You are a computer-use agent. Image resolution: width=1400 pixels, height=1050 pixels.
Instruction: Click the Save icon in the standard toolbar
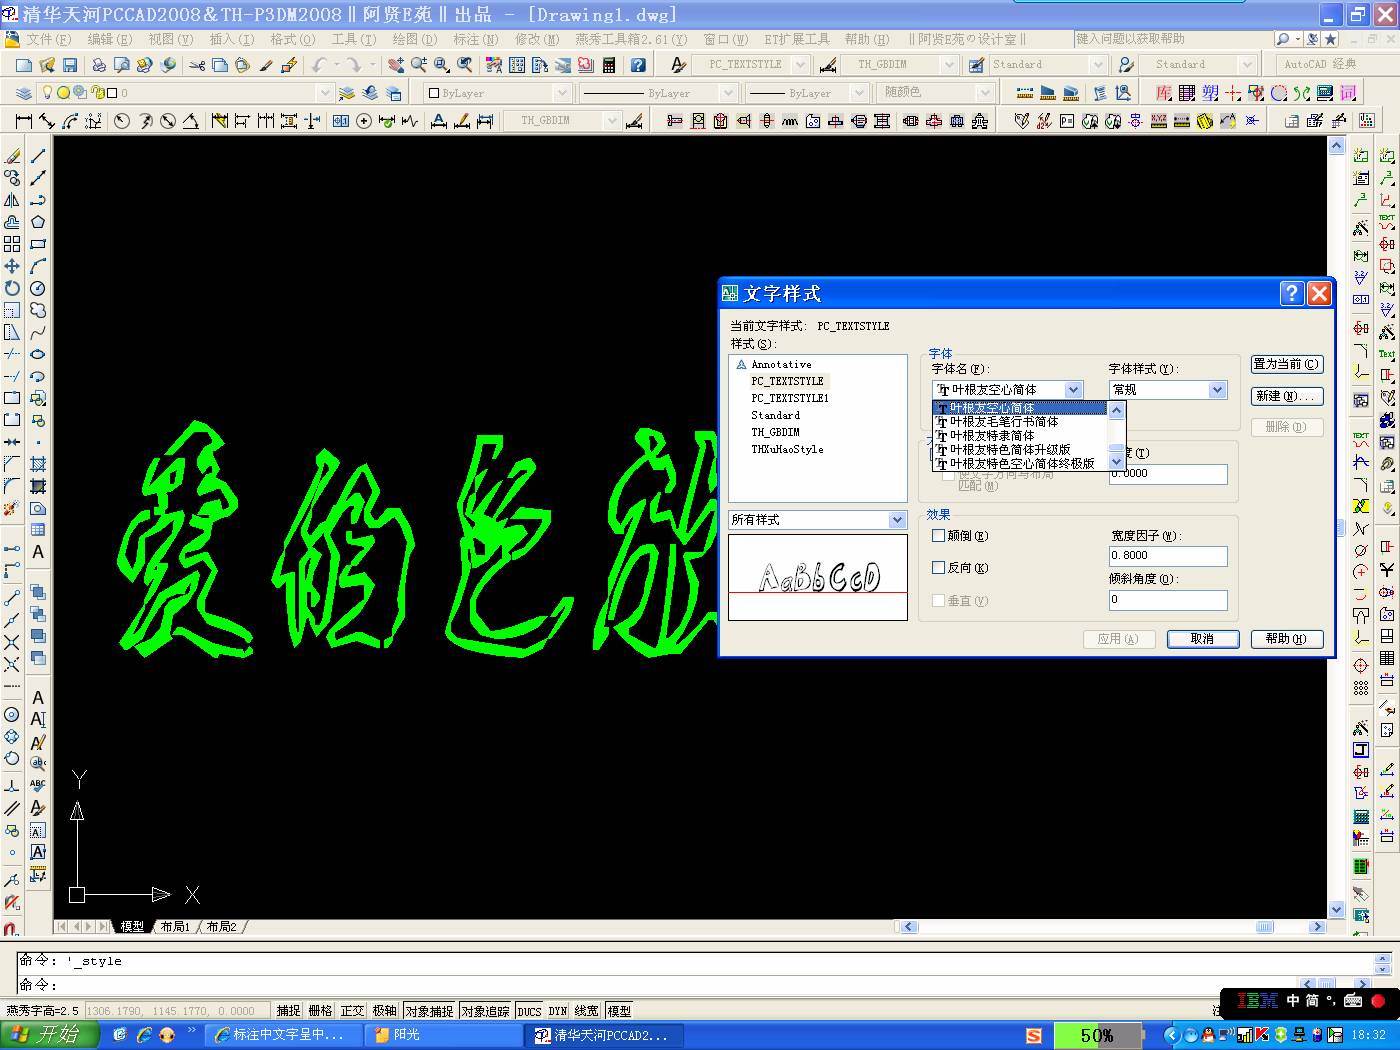click(70, 65)
